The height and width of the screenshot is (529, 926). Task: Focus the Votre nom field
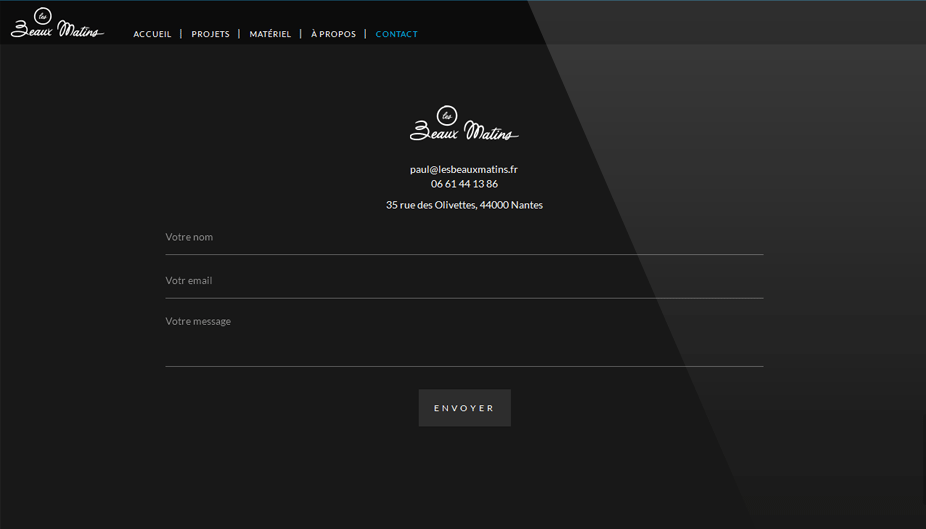[464, 239]
